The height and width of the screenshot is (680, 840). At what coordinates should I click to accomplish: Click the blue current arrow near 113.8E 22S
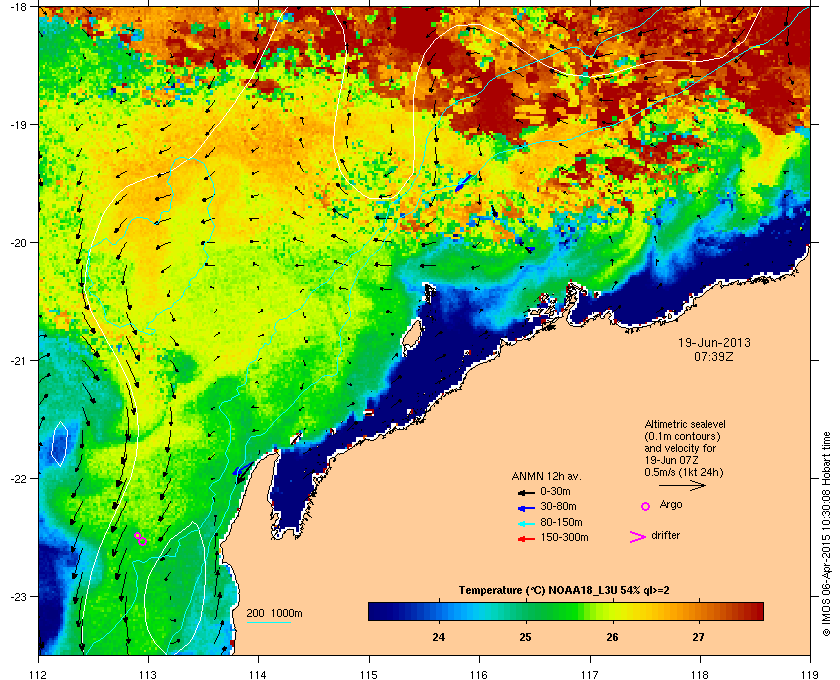[x=242, y=469]
